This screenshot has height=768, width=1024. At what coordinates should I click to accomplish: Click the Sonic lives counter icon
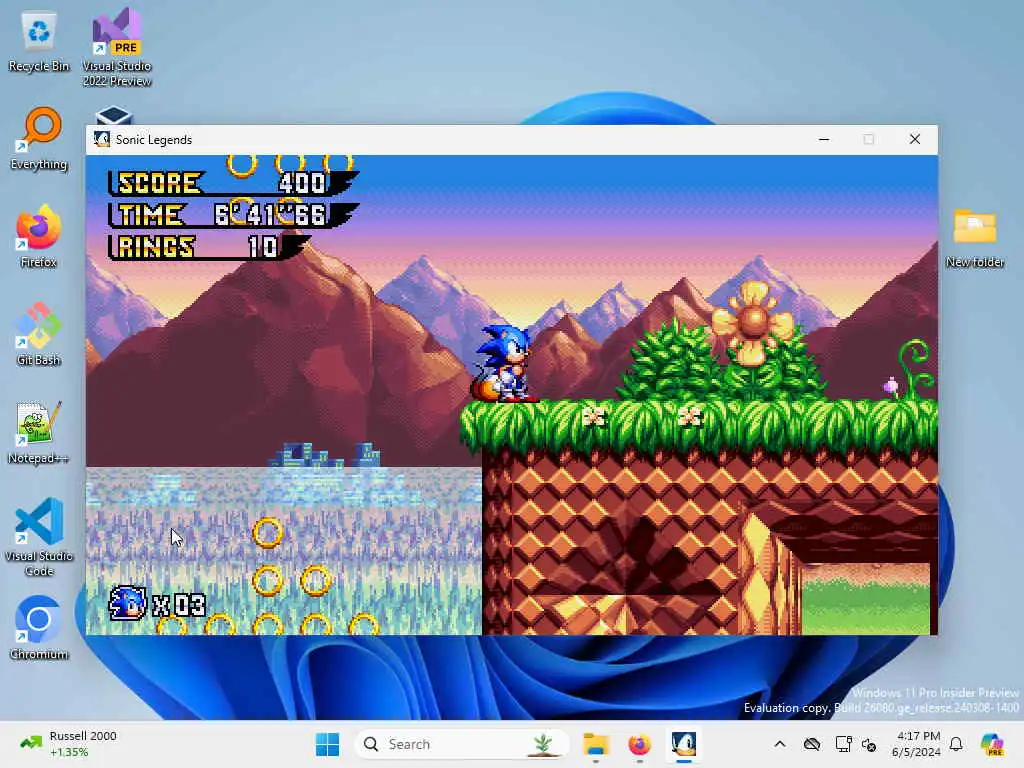pyautogui.click(x=127, y=603)
